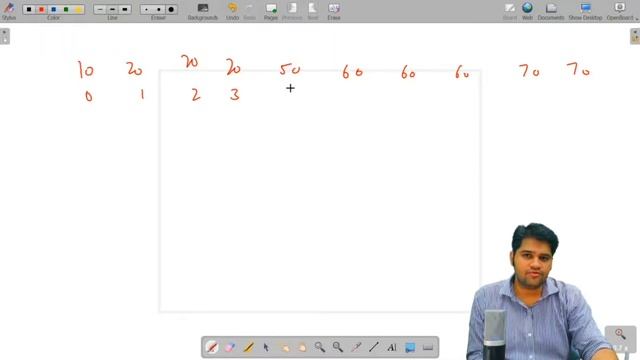Open the Erase options
The width and height of the screenshot is (640, 360).
[333, 11]
